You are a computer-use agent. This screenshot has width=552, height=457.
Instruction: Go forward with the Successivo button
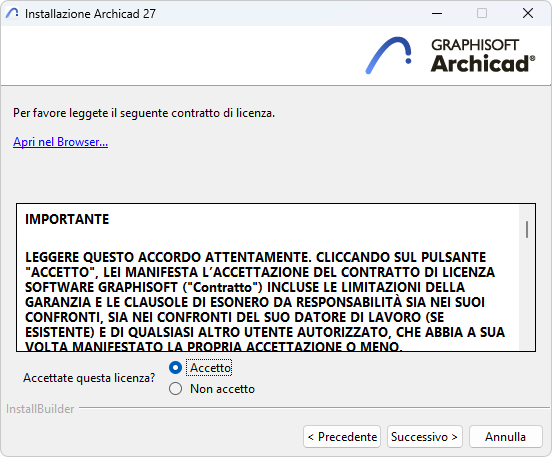click(x=425, y=437)
